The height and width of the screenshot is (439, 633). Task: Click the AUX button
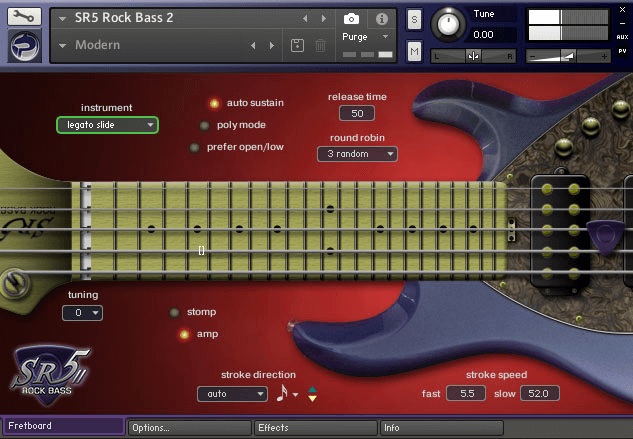(x=622, y=37)
